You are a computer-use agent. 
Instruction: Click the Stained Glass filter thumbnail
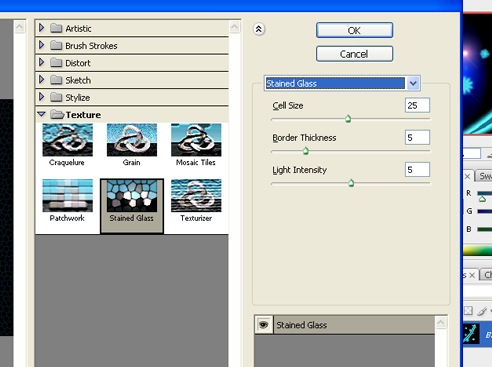132,195
